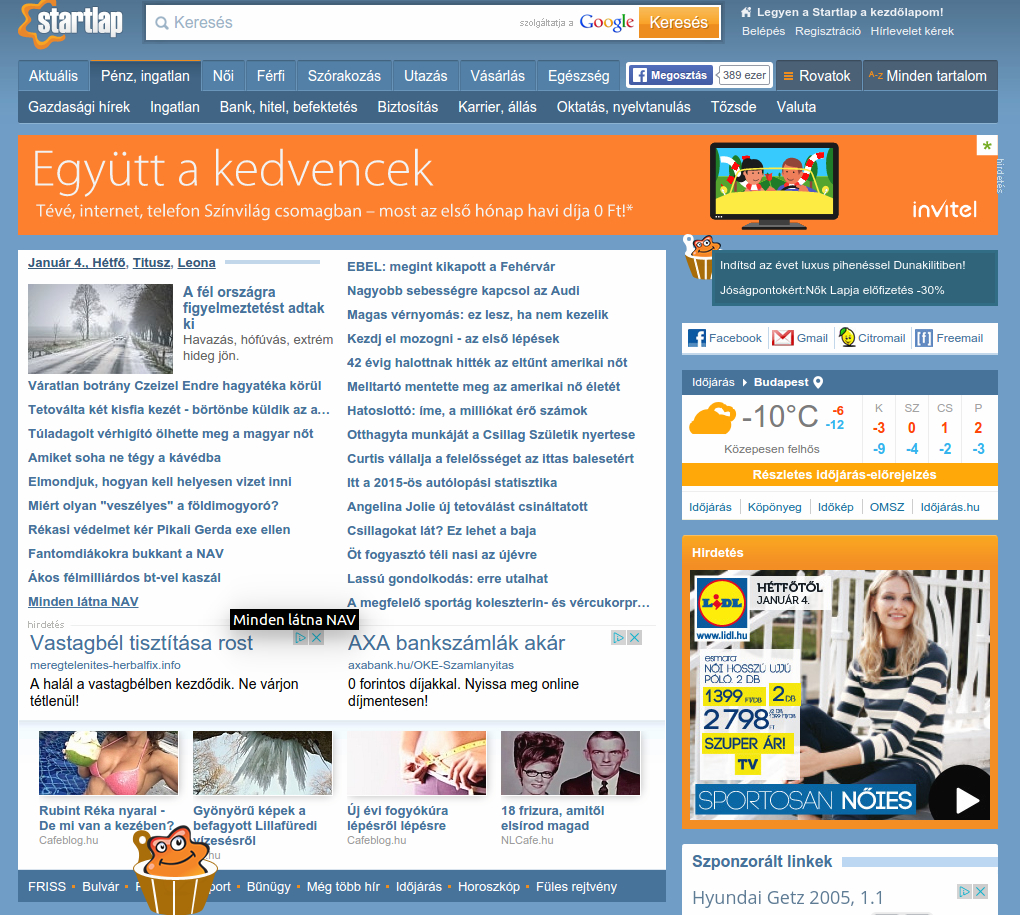Click AdChoices icon on AXA ad
The image size is (1020, 915).
[618, 637]
